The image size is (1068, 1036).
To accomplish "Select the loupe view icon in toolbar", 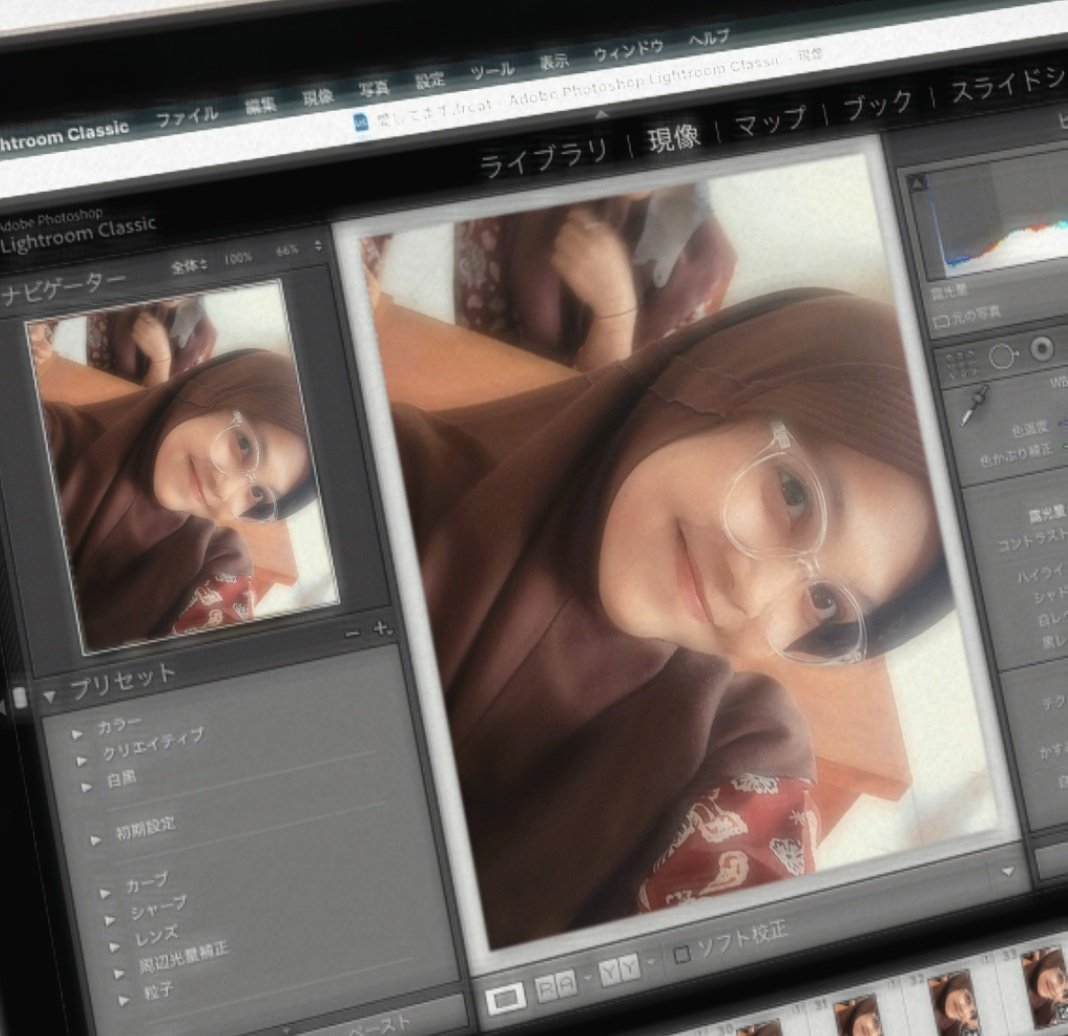I will click(505, 999).
